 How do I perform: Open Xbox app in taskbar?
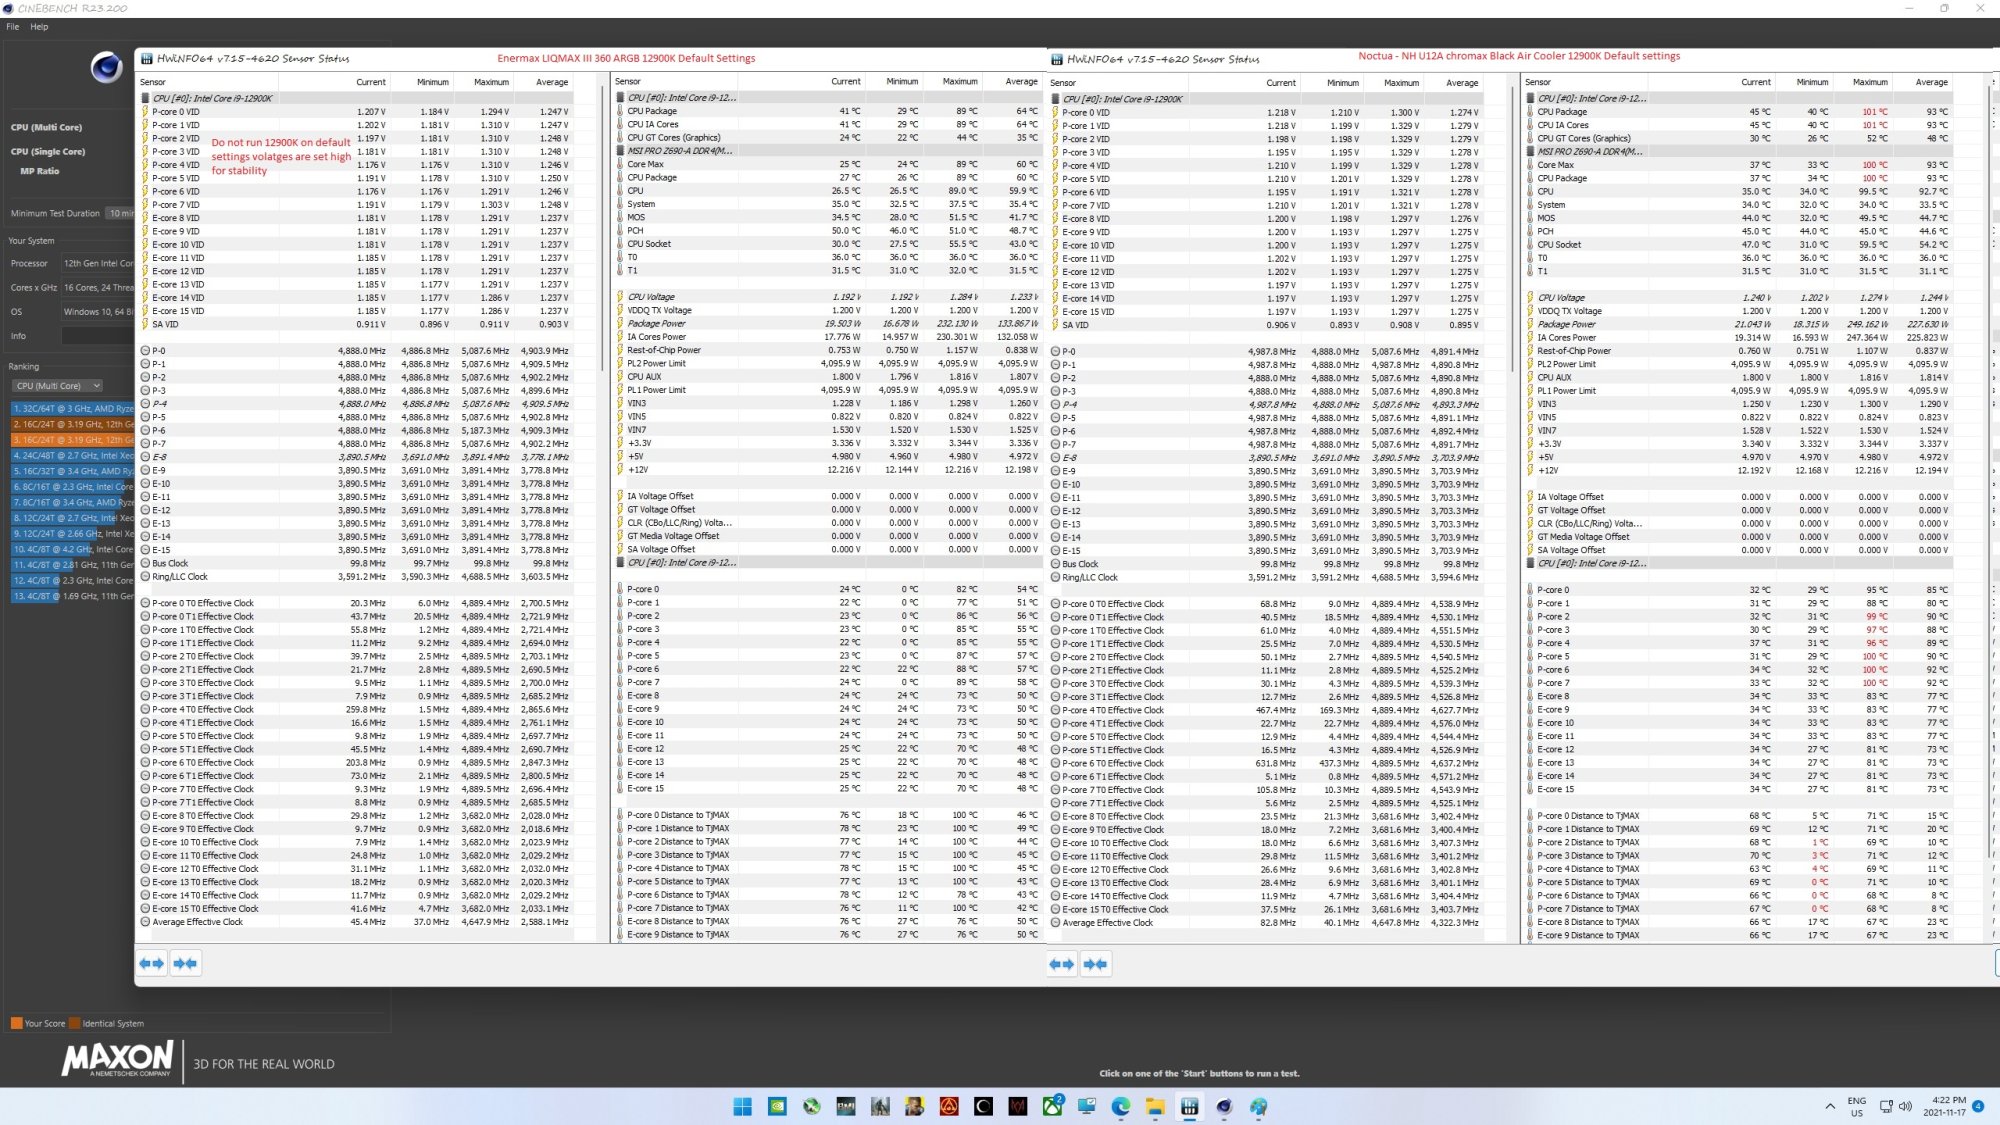[x=1053, y=1106]
